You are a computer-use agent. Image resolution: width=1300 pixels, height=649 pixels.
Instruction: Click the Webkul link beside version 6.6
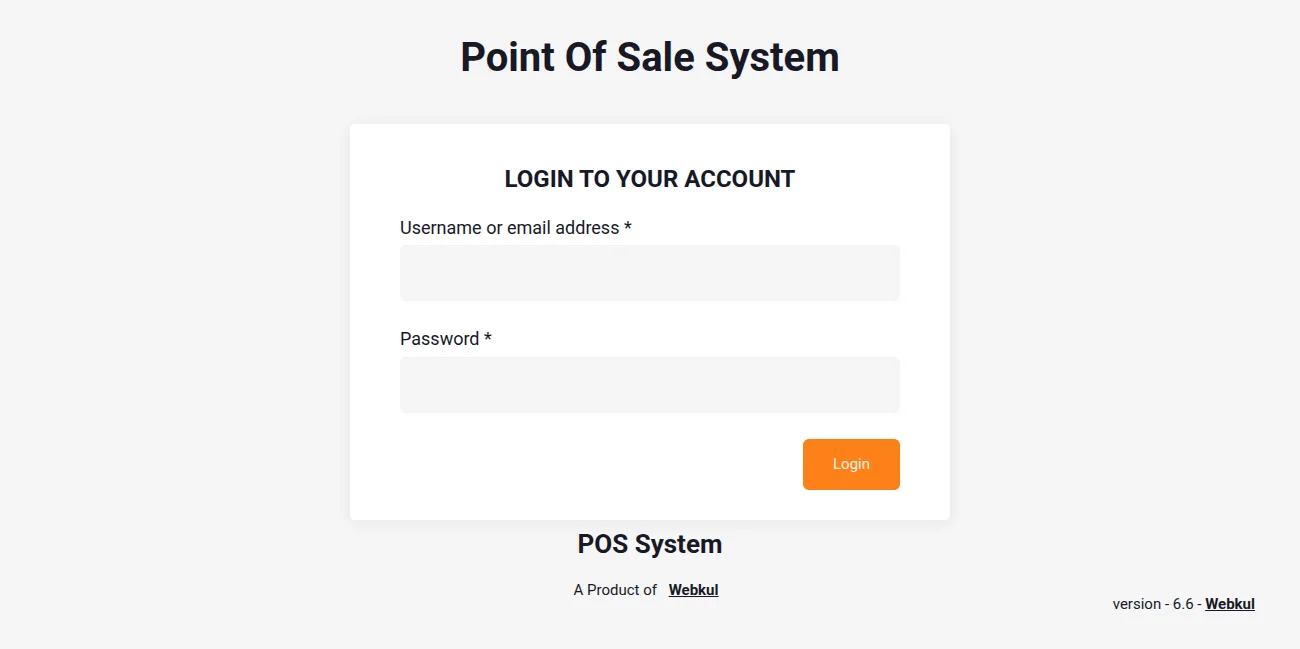1229,603
